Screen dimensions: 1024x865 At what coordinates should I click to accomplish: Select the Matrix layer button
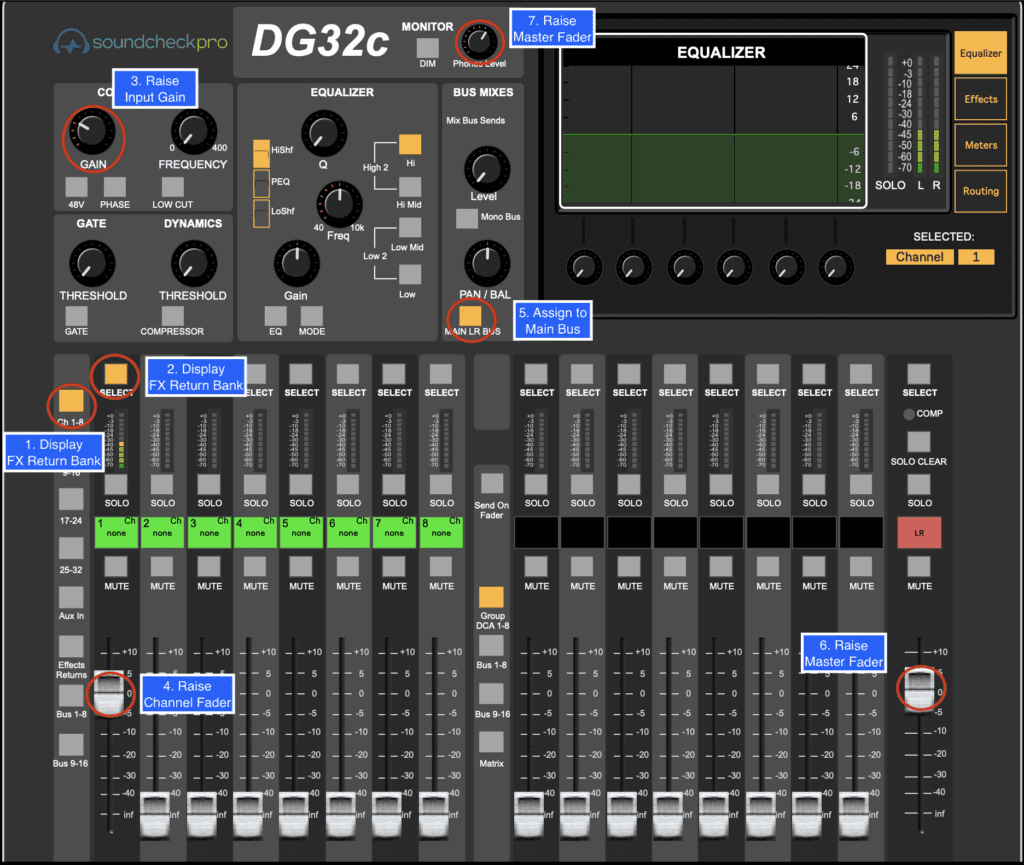click(x=491, y=742)
